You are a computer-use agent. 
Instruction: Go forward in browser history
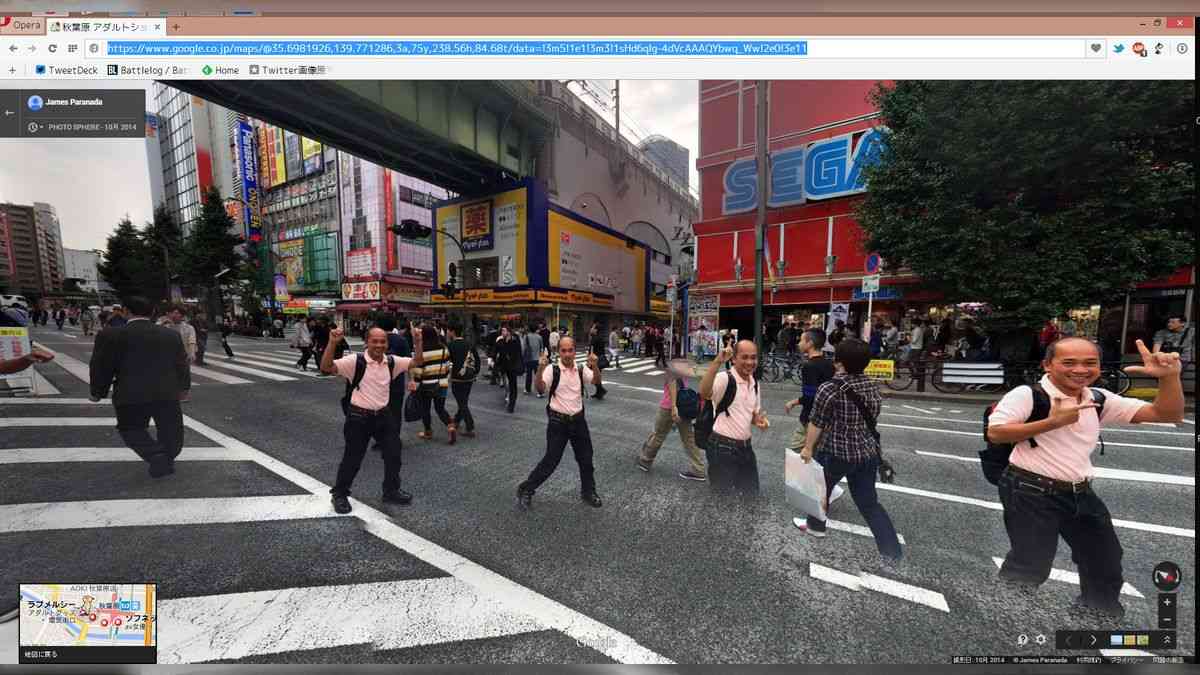32,48
